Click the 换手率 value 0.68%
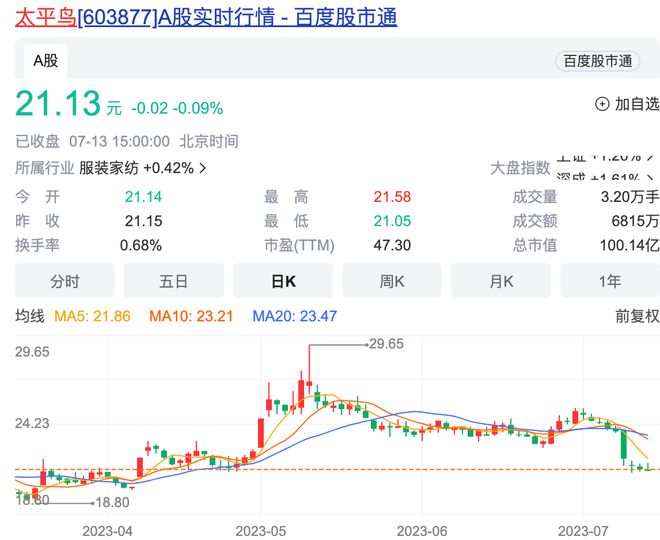The width and height of the screenshot is (660, 540). click(x=141, y=246)
